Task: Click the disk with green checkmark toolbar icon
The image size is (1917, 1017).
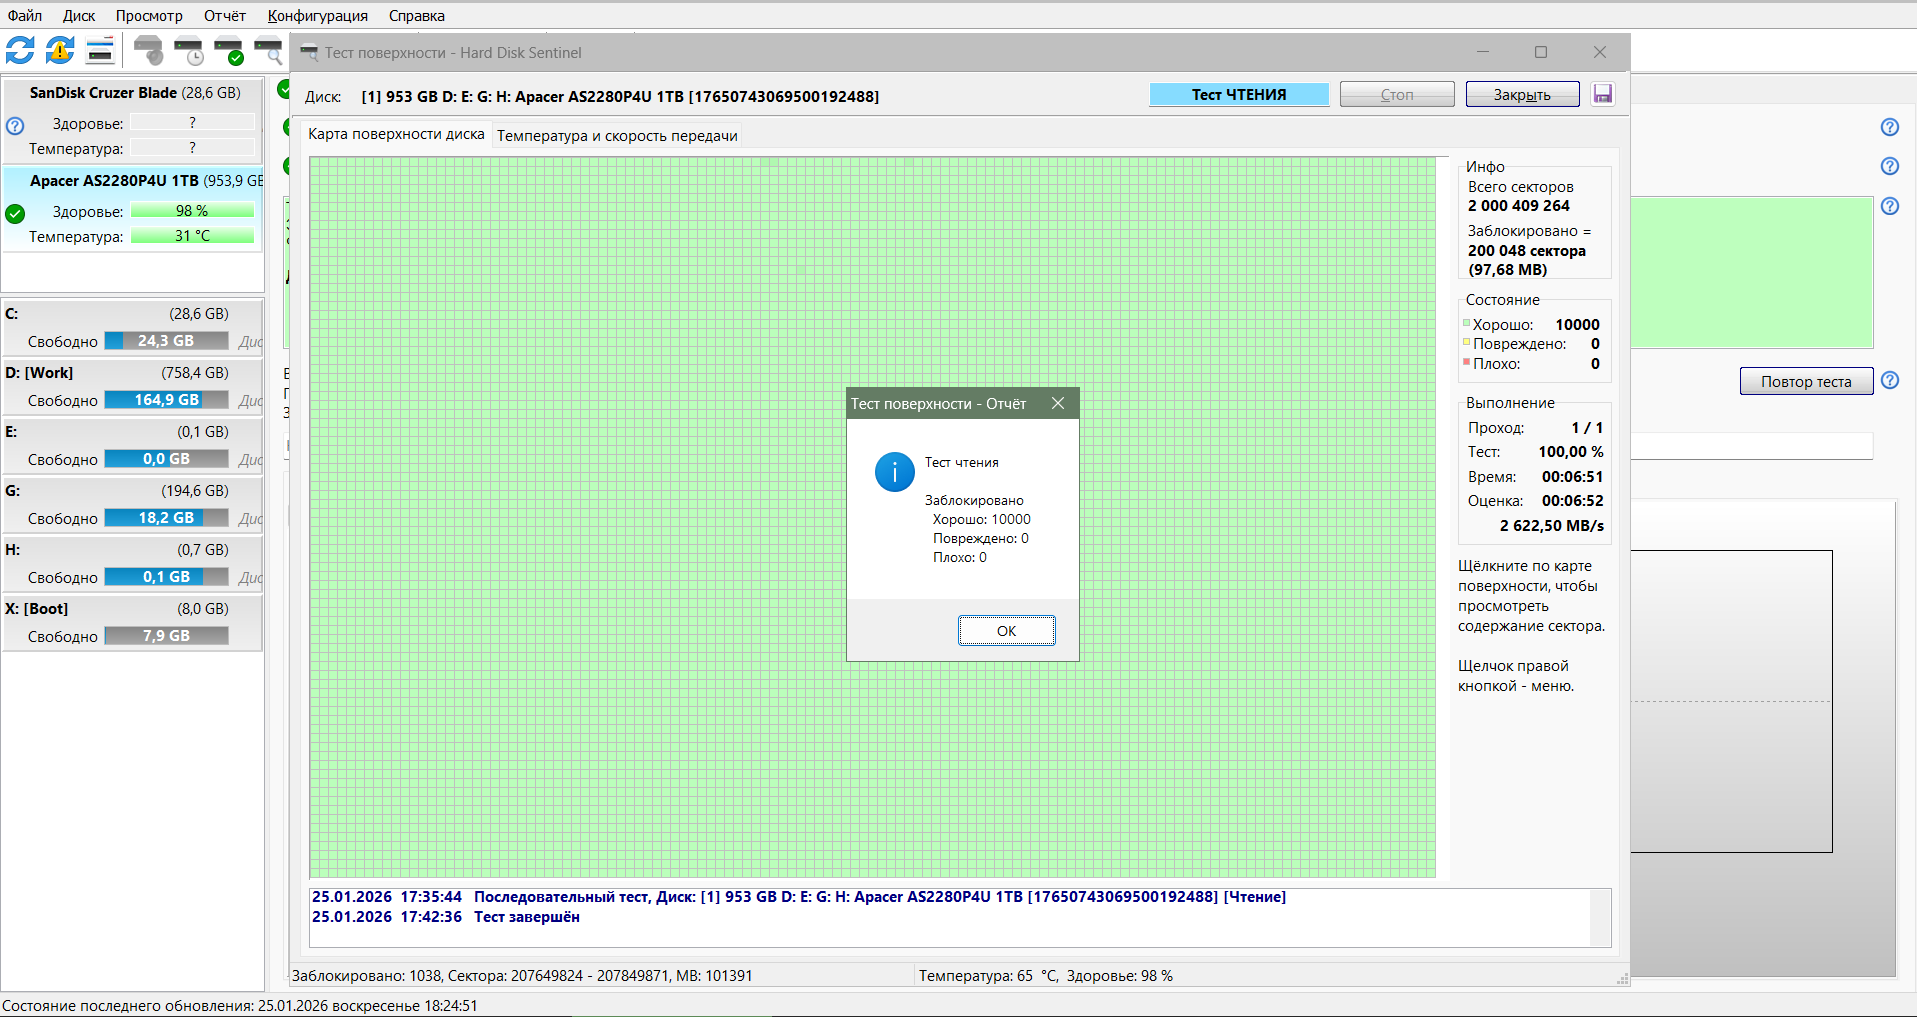Action: 232,50
